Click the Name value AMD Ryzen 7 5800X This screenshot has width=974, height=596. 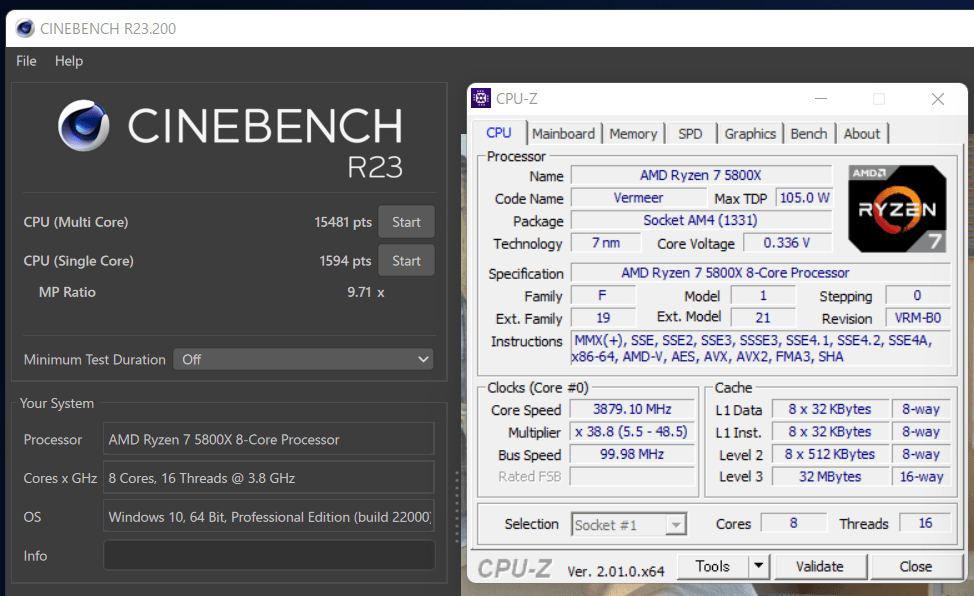click(x=701, y=175)
